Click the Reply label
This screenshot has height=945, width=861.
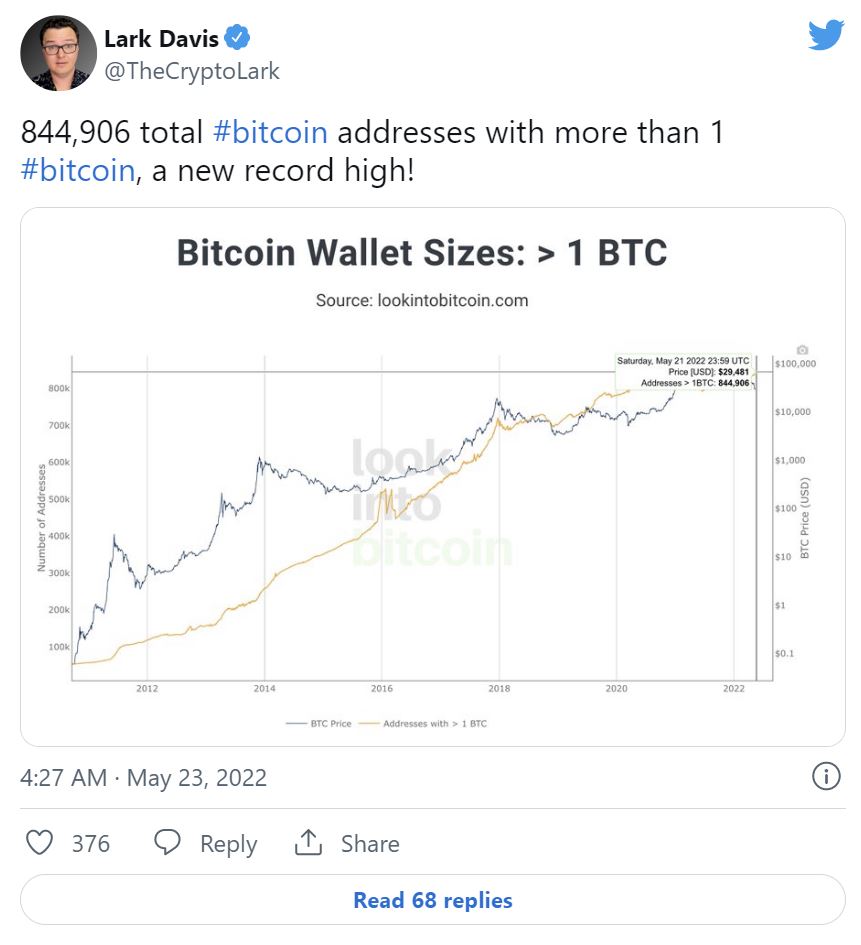click(228, 844)
